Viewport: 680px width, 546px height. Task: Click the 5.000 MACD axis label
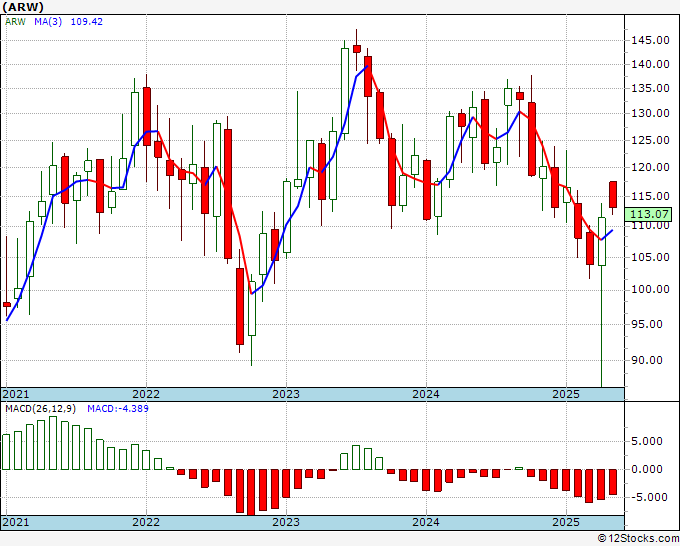647,441
